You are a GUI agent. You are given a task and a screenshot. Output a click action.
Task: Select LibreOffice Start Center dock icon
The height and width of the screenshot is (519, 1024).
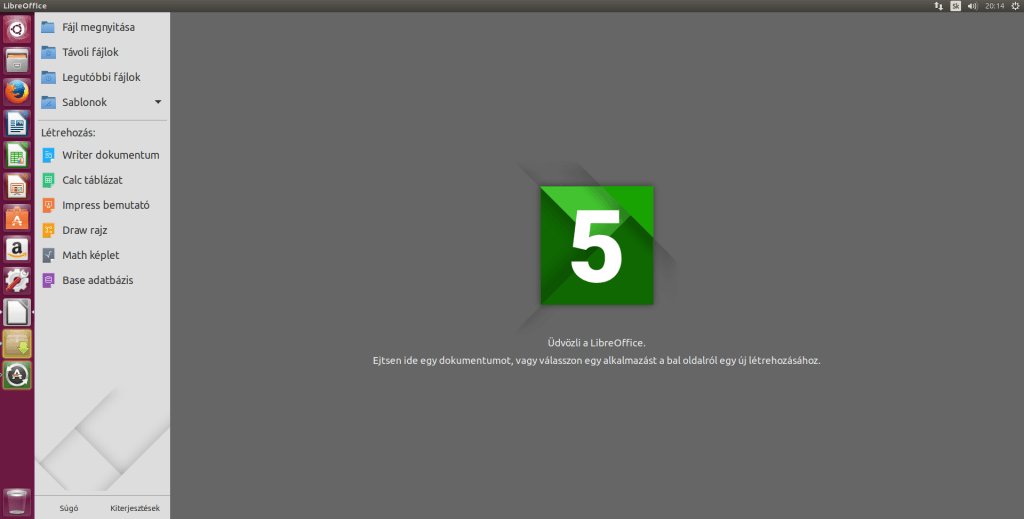17,312
